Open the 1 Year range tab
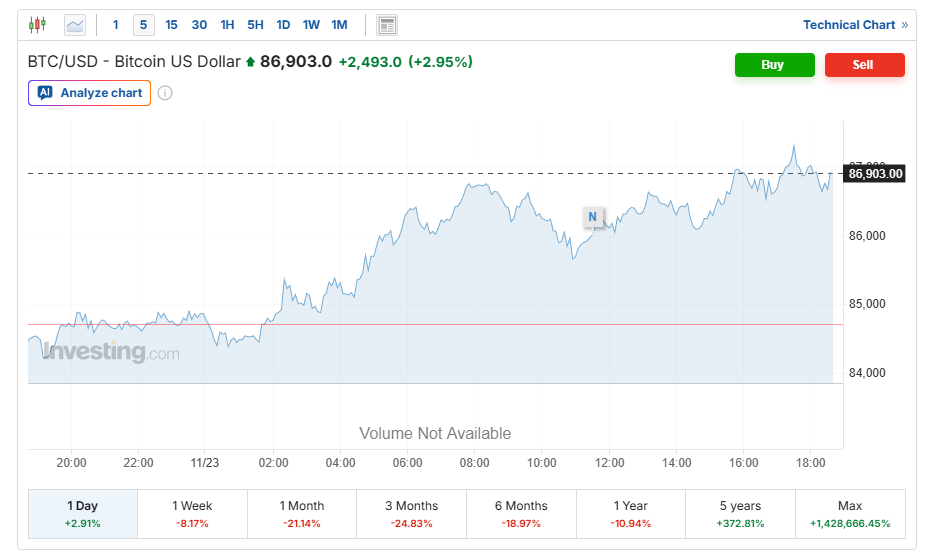The height and width of the screenshot is (556, 929). pyautogui.click(x=631, y=514)
